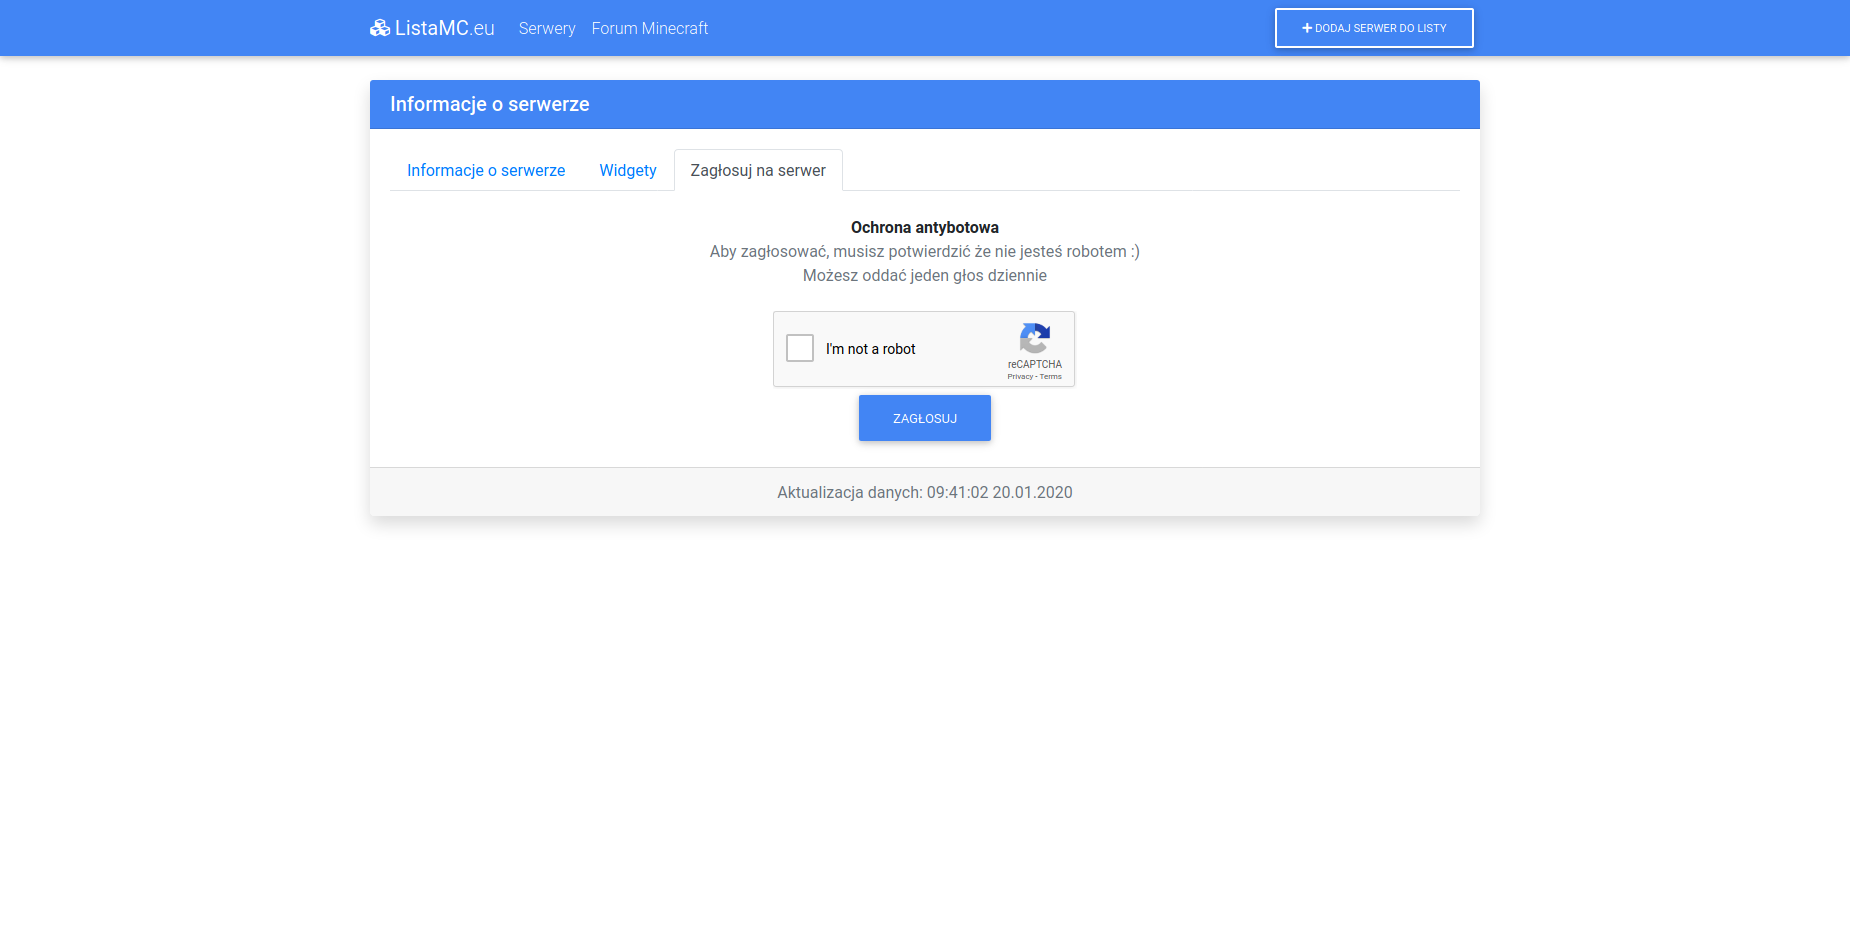1850x942 pixels.
Task: Click the Ochrona antybotowa heading
Action: [924, 228]
